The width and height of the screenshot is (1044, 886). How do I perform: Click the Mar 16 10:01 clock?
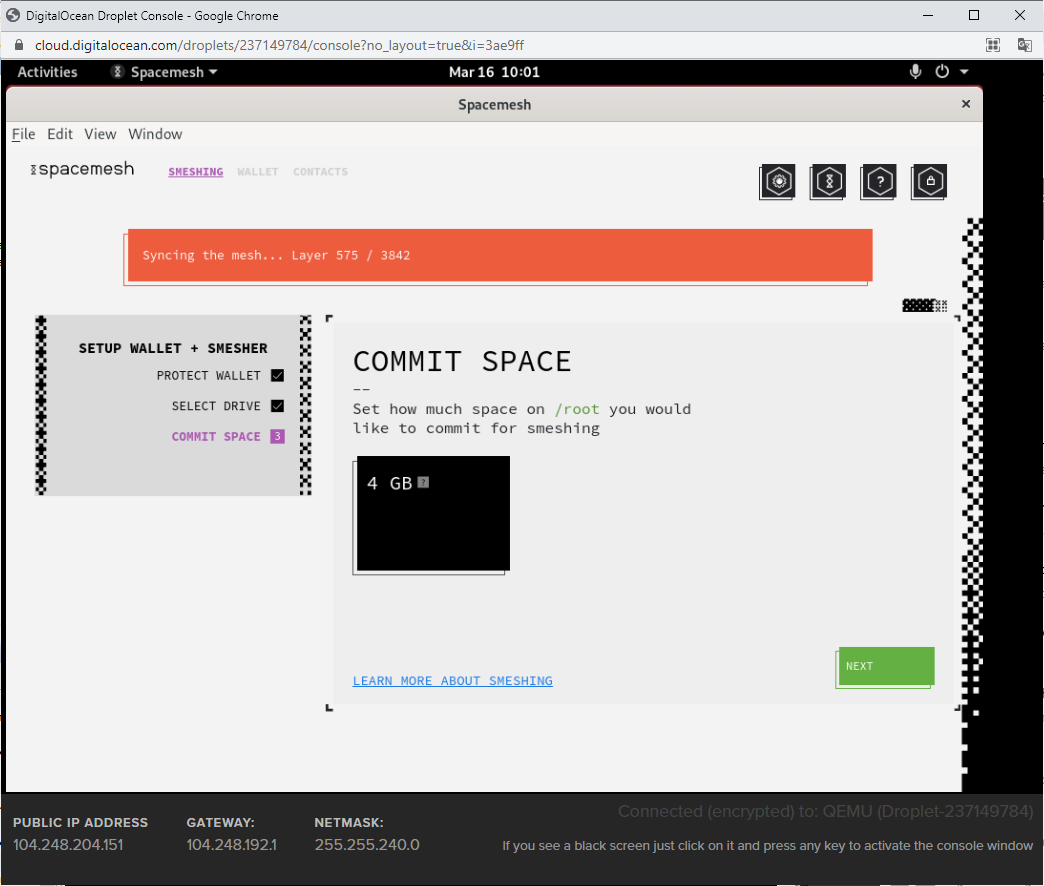494,72
